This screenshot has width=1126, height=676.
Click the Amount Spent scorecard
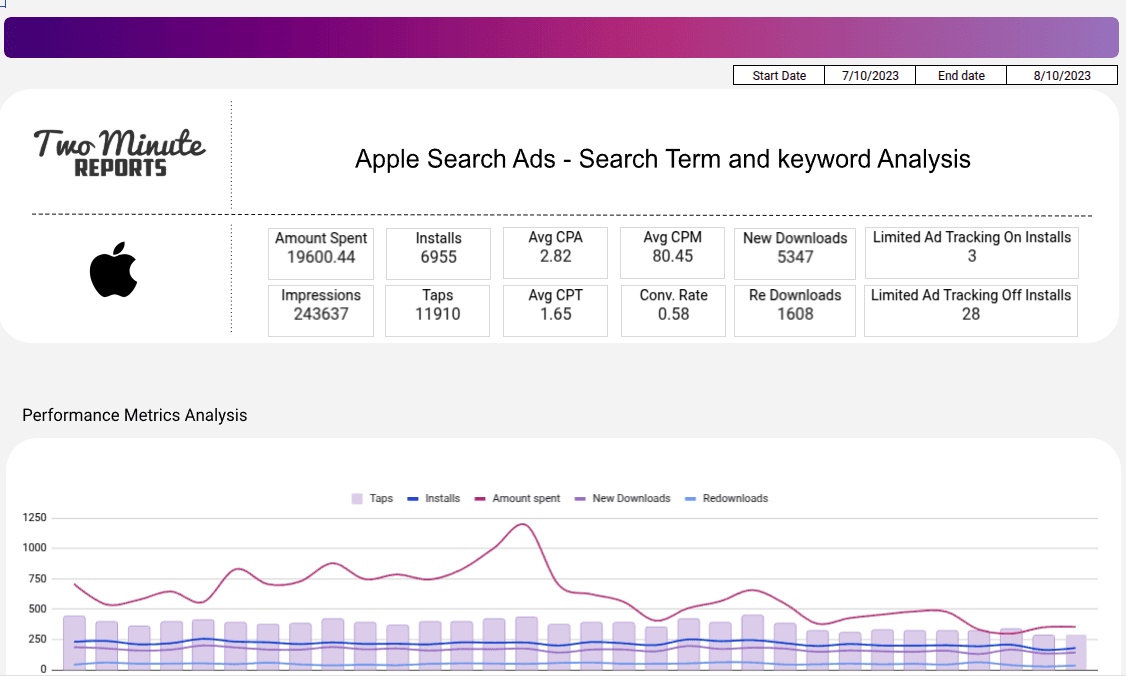(320, 253)
